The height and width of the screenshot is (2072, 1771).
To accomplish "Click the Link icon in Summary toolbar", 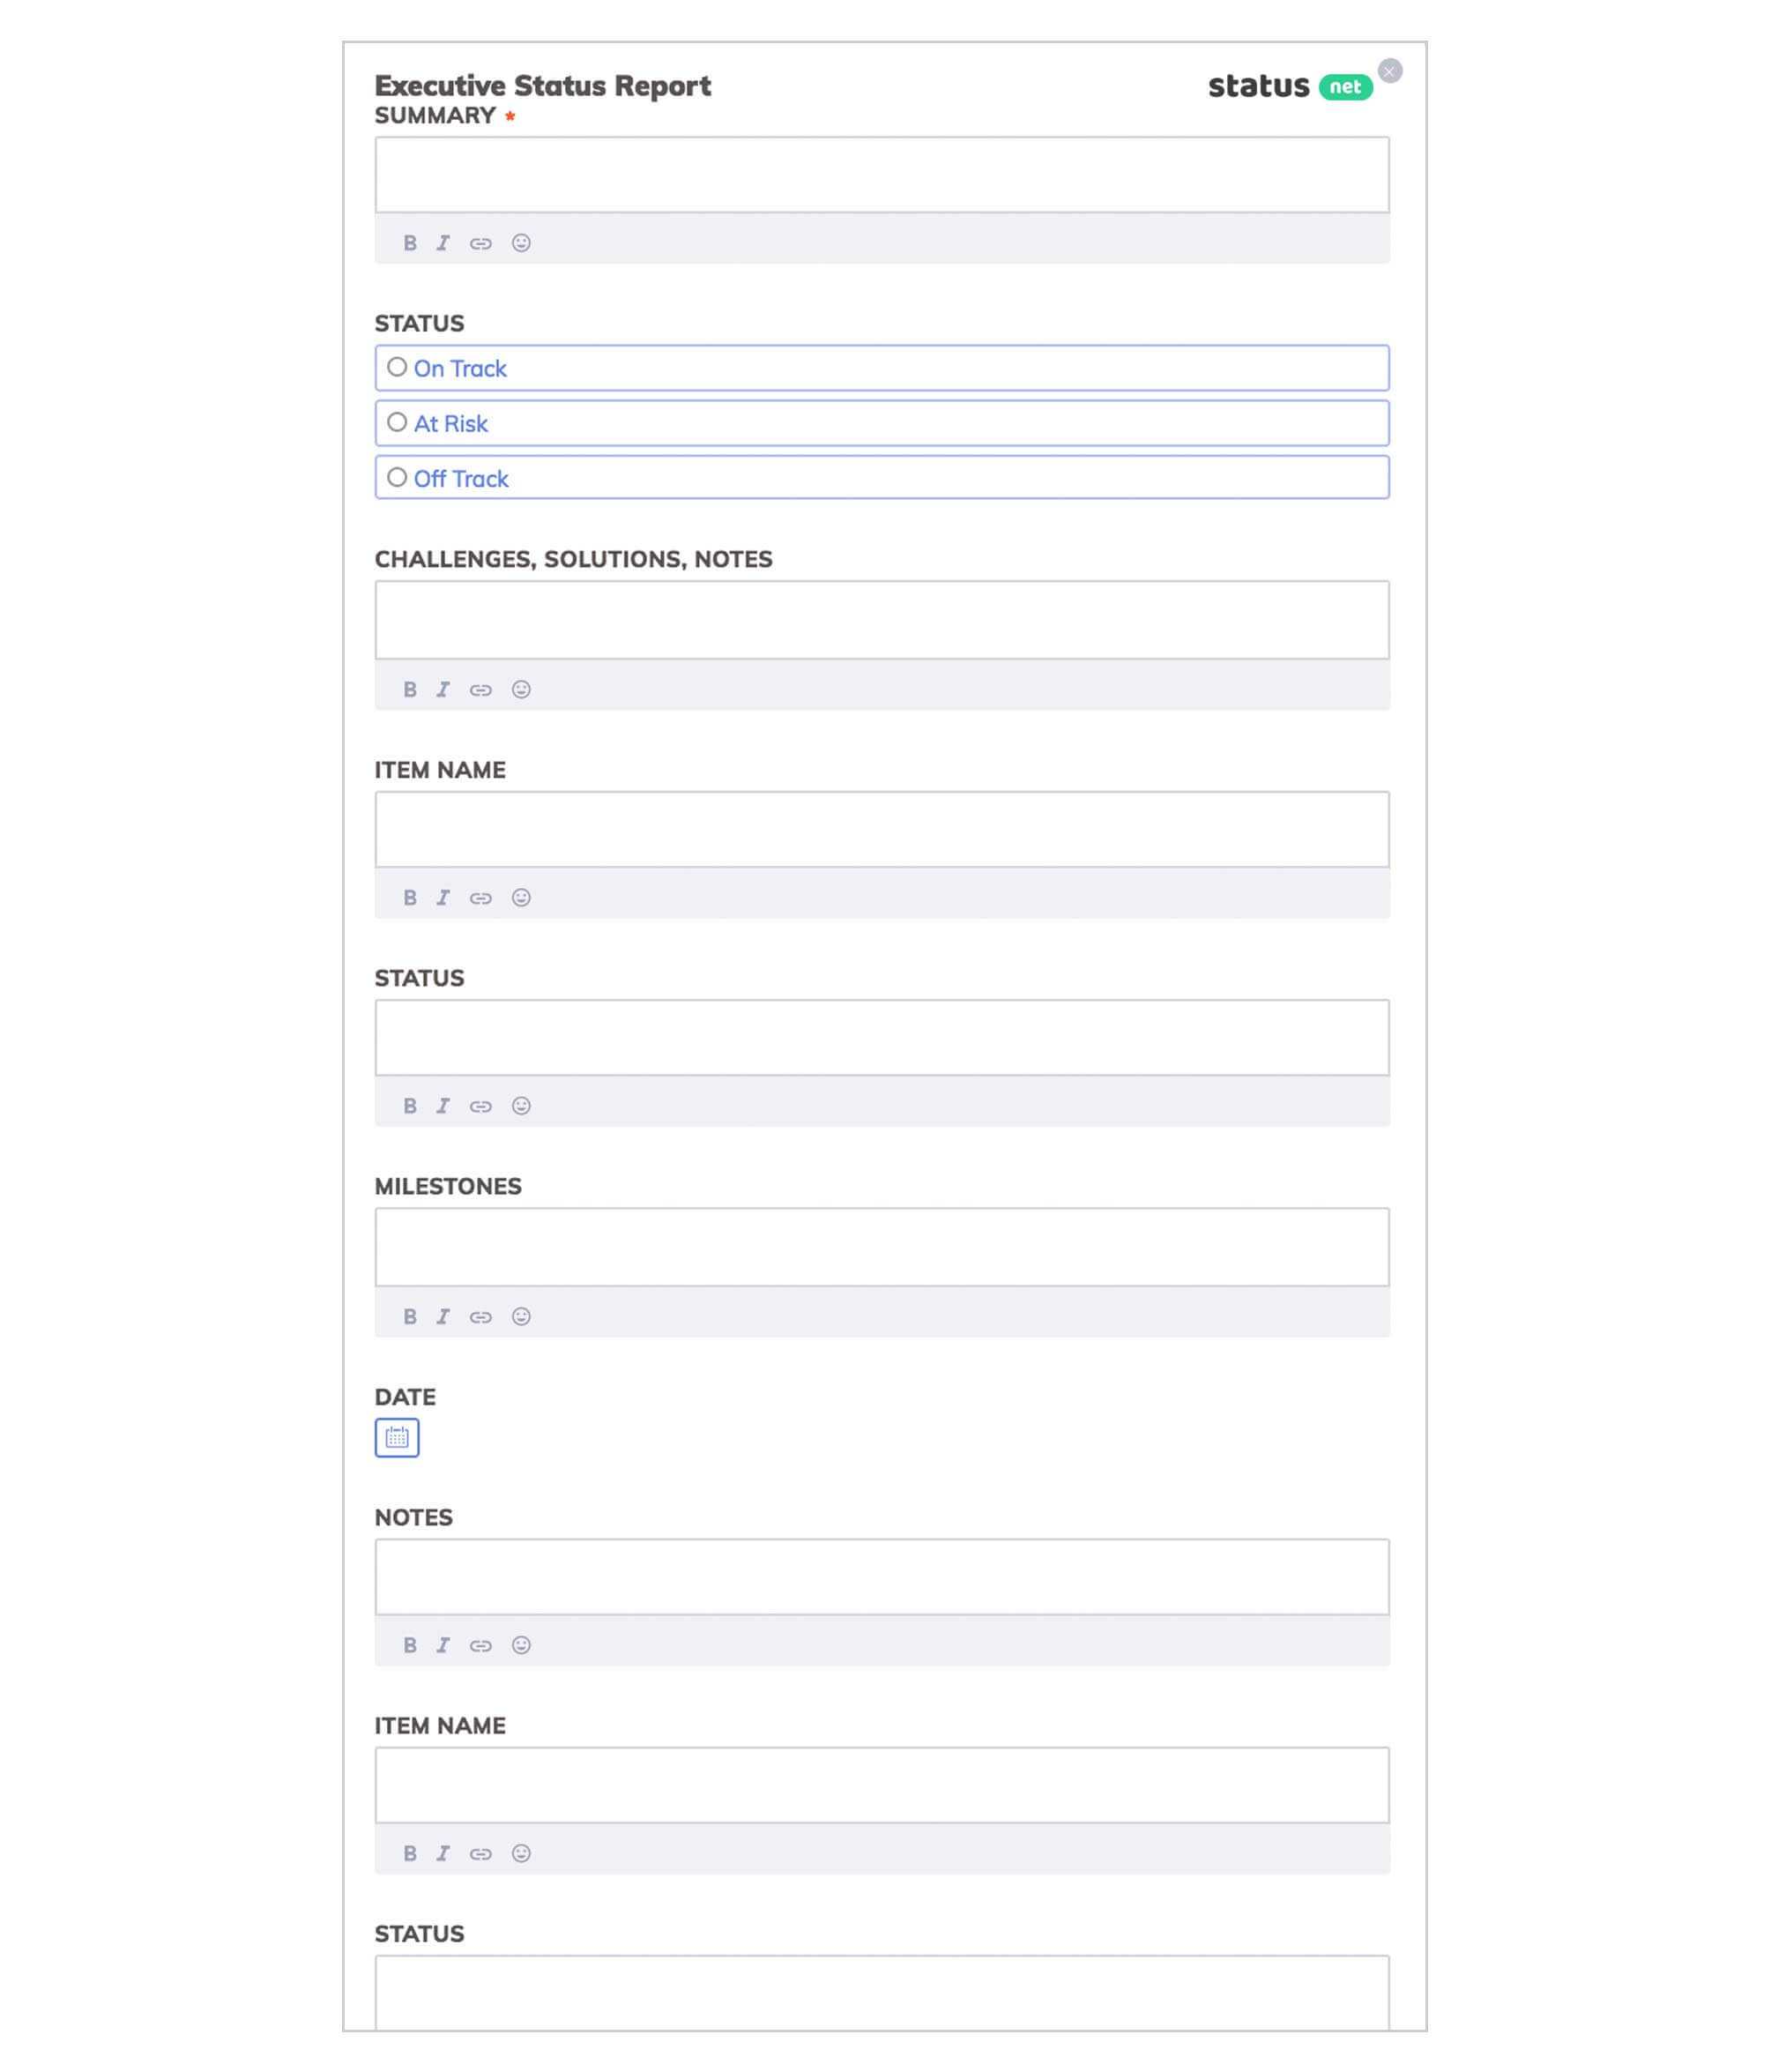I will point(481,242).
